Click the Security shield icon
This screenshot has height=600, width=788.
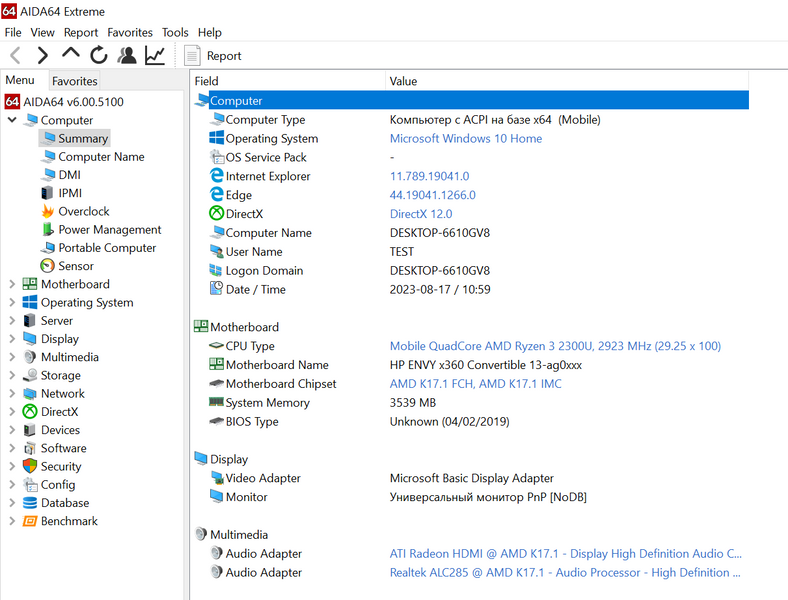pos(30,466)
